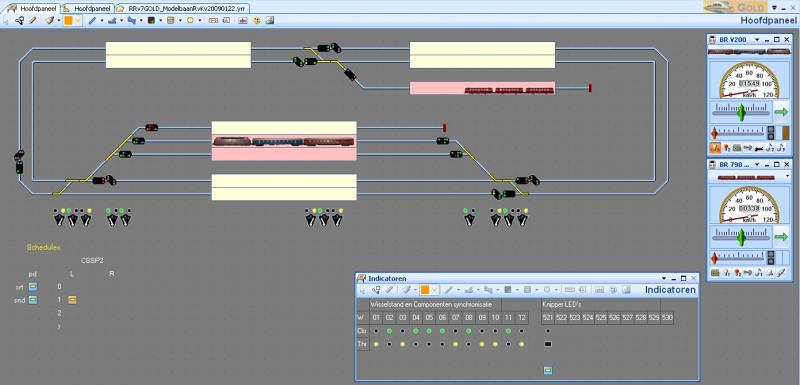This screenshot has height=385, width=800.
Task: Toggle the highlighted headlight function of BR V200
Action: click(x=715, y=148)
